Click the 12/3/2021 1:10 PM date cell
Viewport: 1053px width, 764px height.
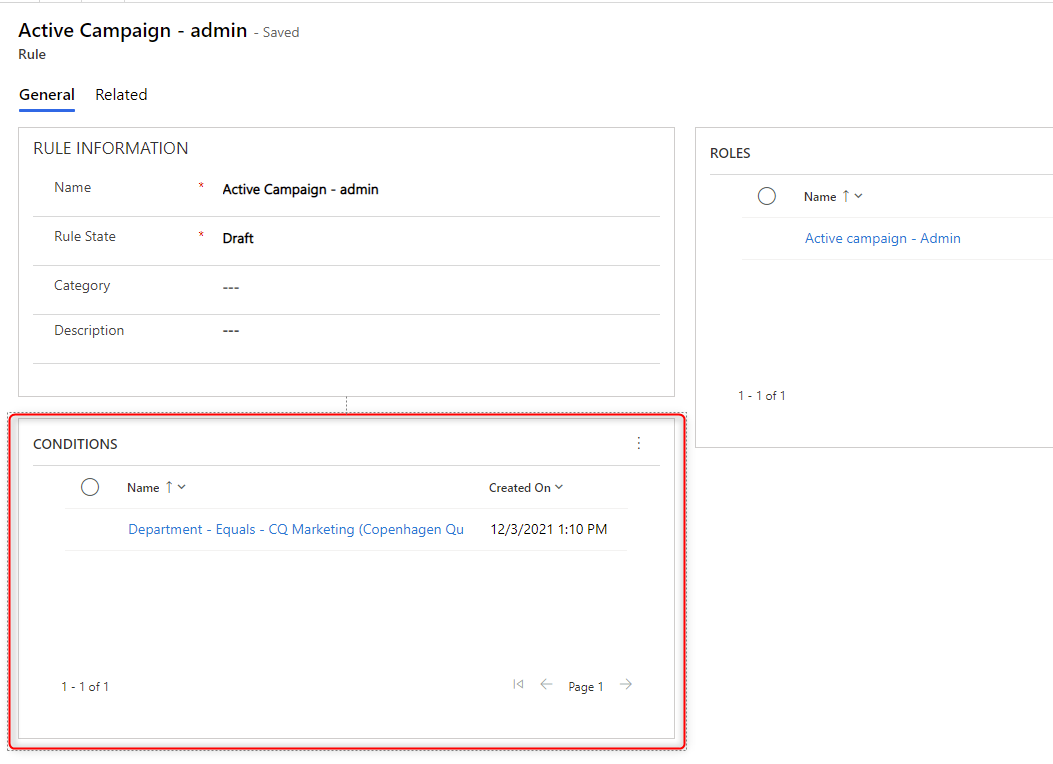coord(548,529)
